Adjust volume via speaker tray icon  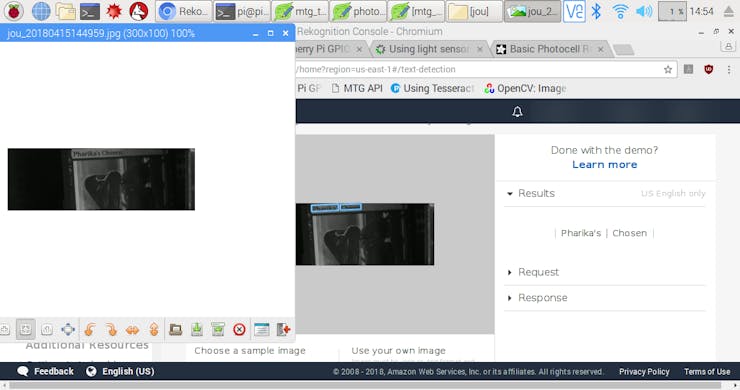coord(644,11)
